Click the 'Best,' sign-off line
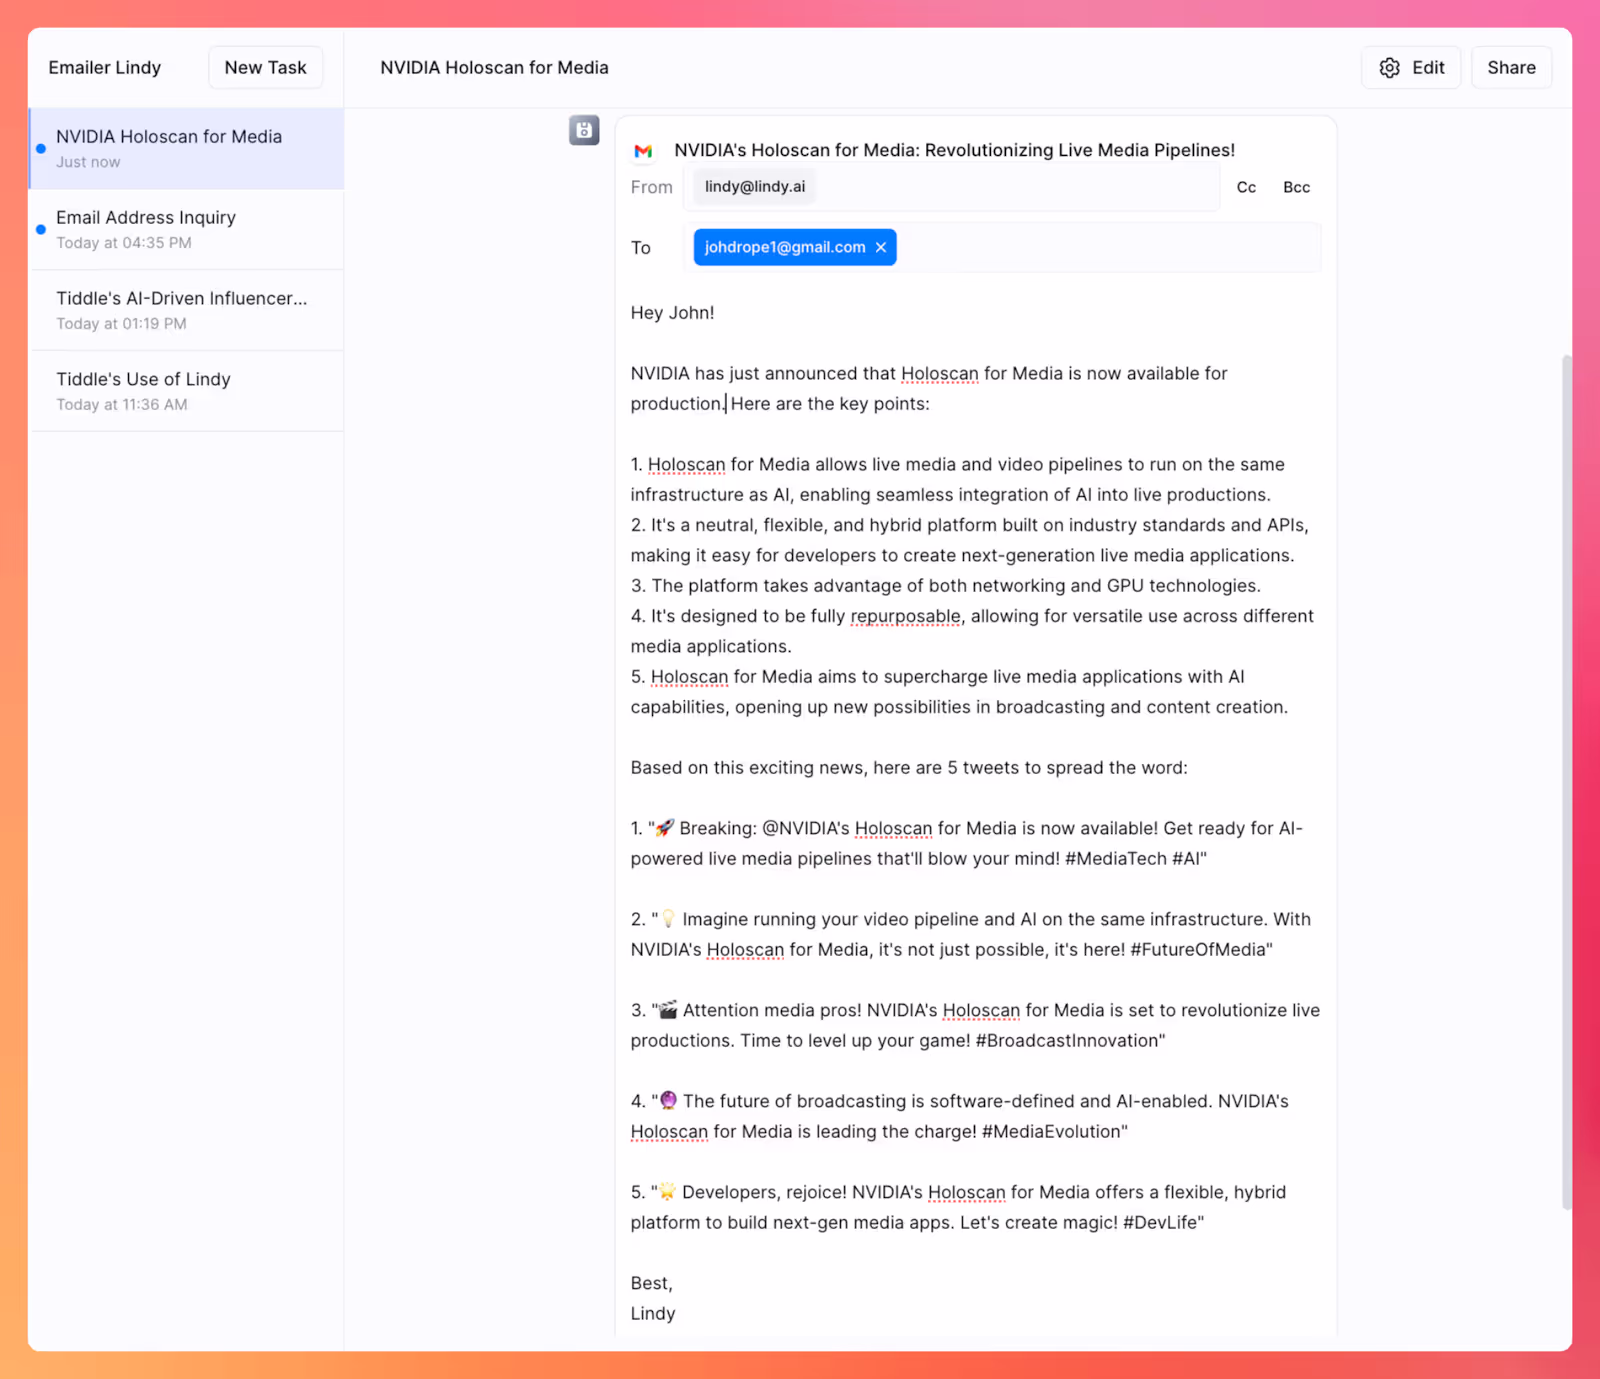 pos(652,1283)
